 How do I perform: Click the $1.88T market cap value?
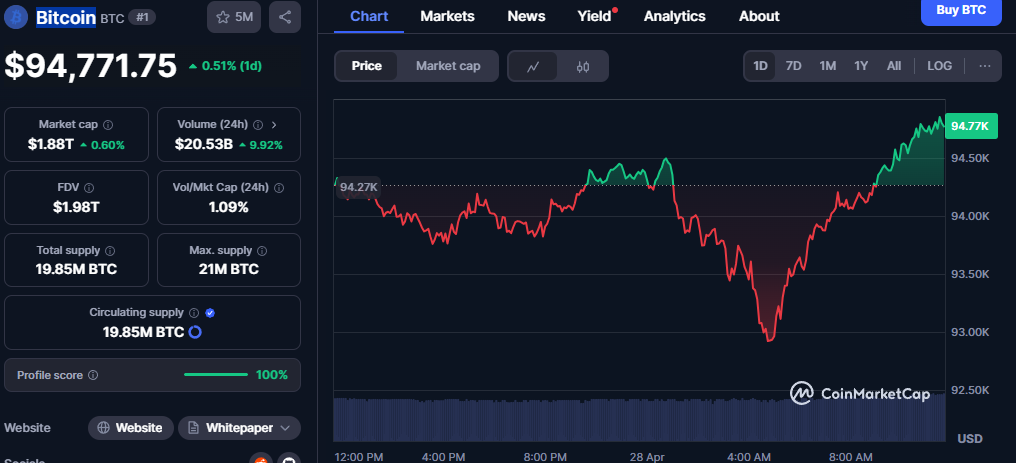51,144
